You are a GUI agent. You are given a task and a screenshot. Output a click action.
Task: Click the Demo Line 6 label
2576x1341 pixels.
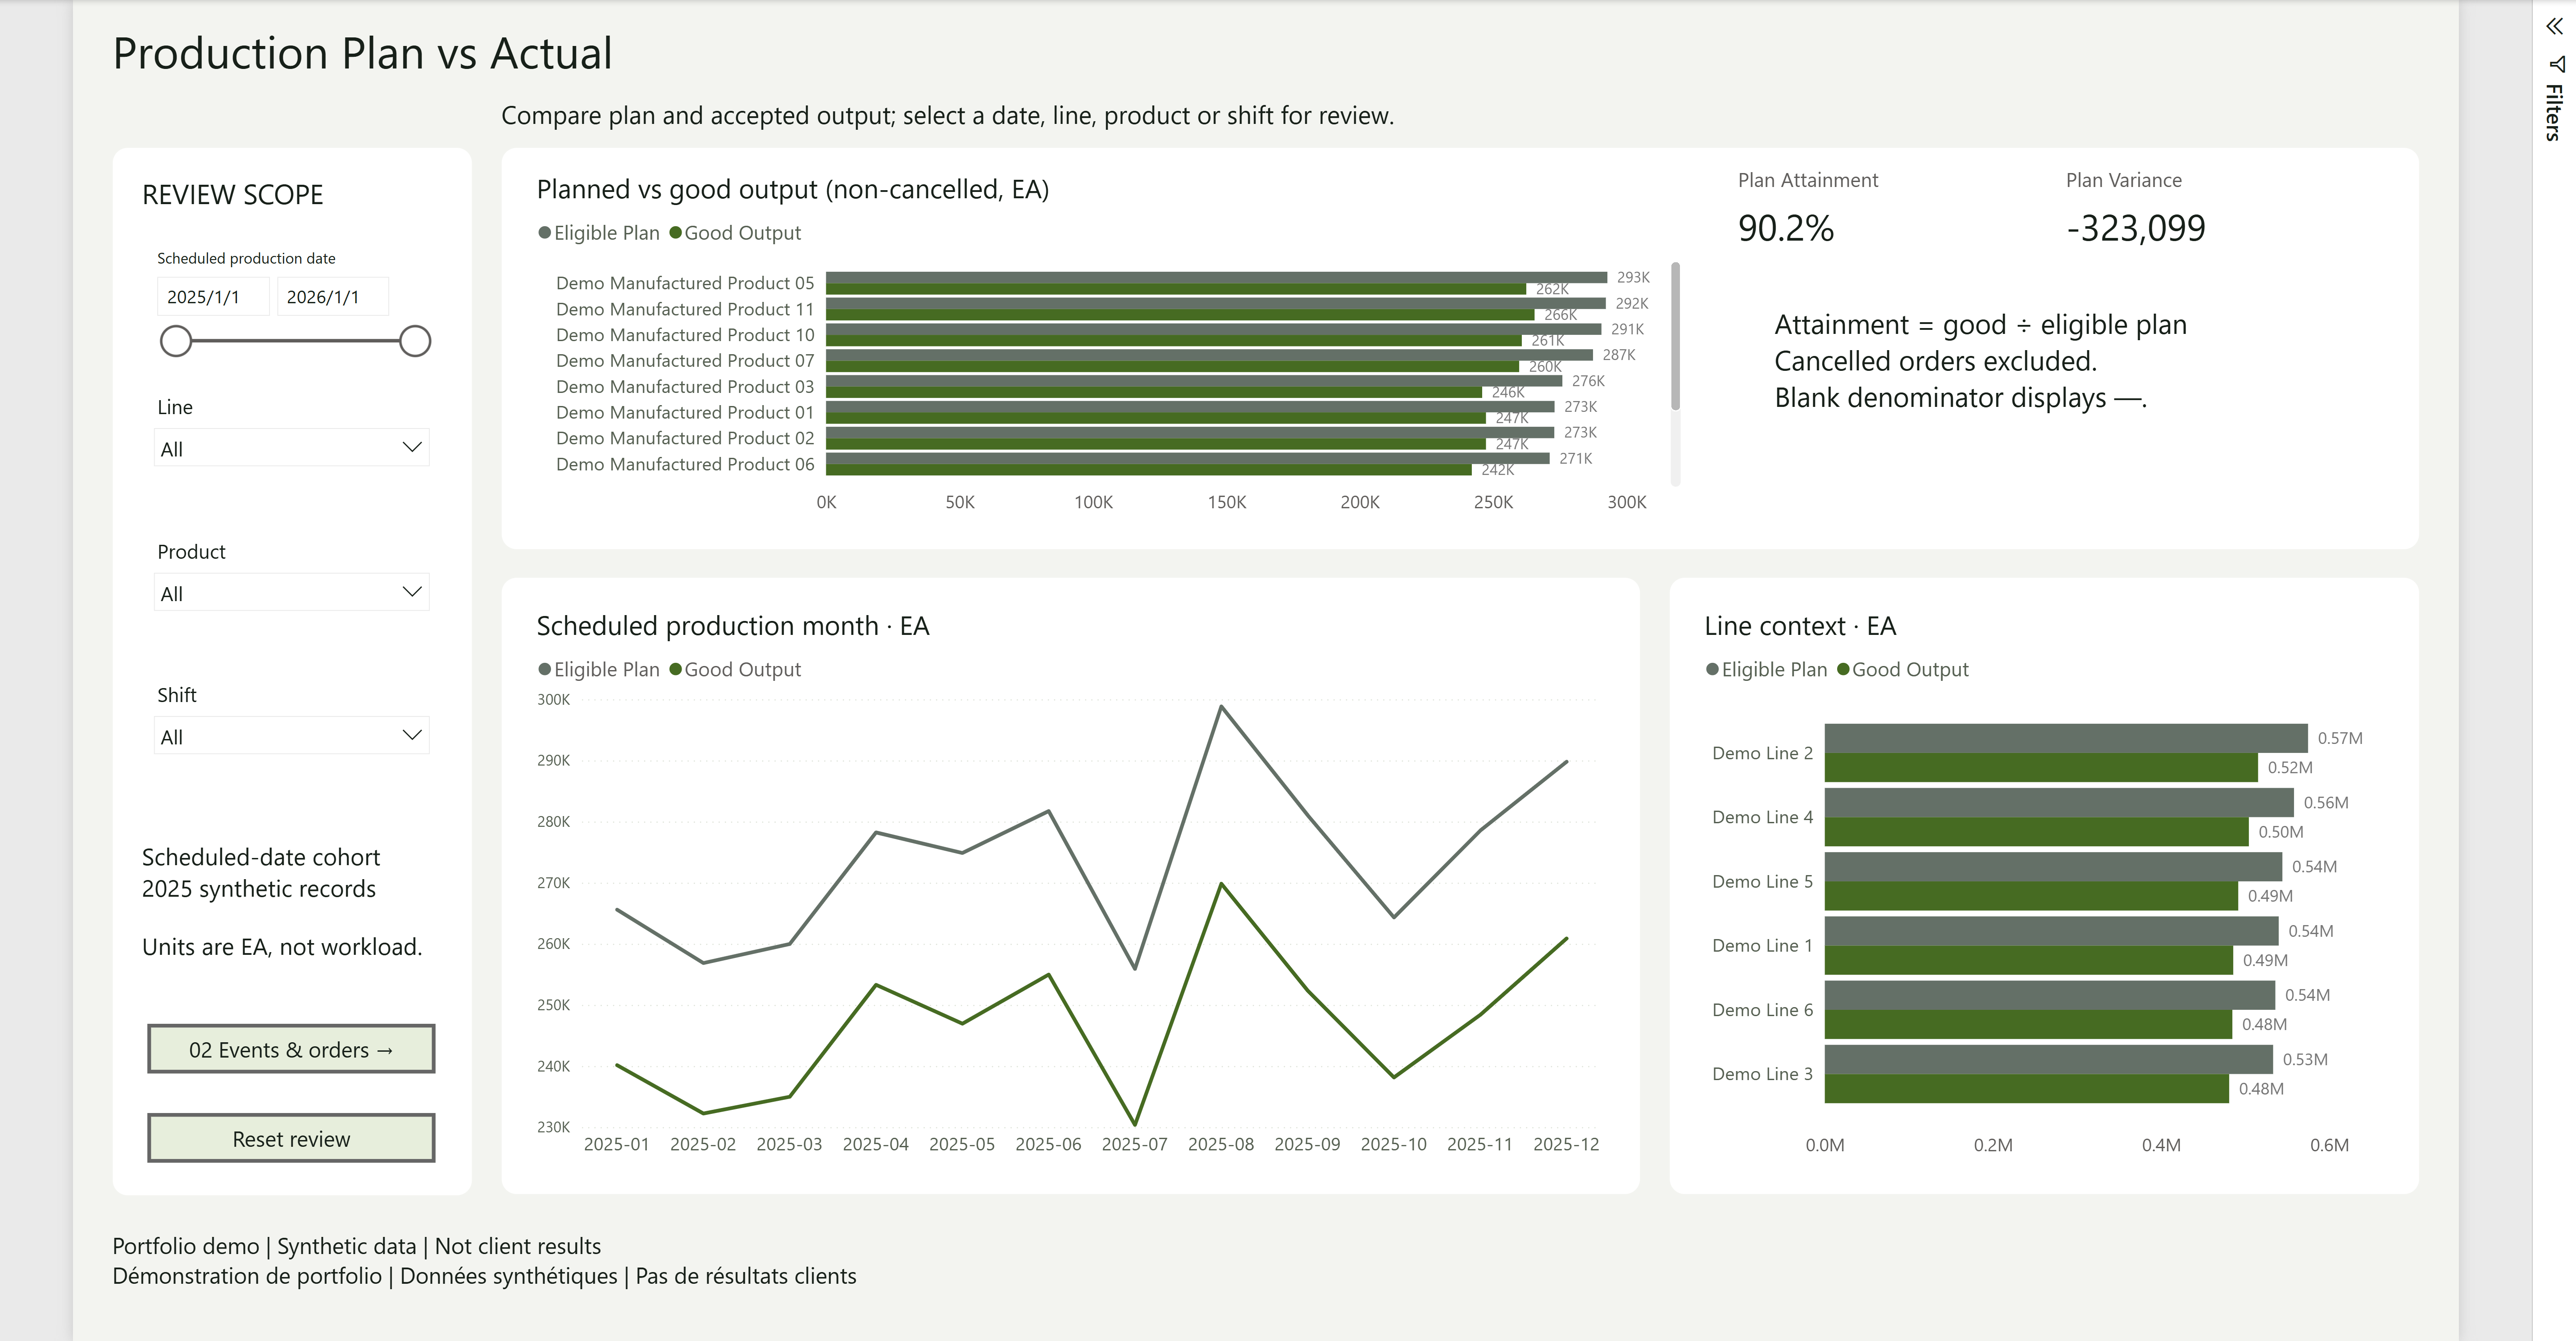(1762, 1010)
